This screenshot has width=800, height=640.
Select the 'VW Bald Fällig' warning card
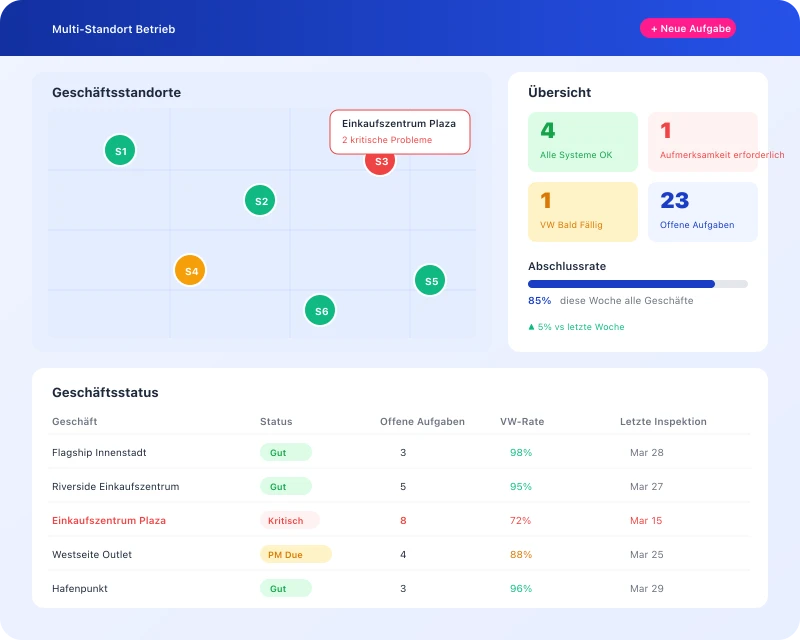pyautogui.click(x=583, y=211)
